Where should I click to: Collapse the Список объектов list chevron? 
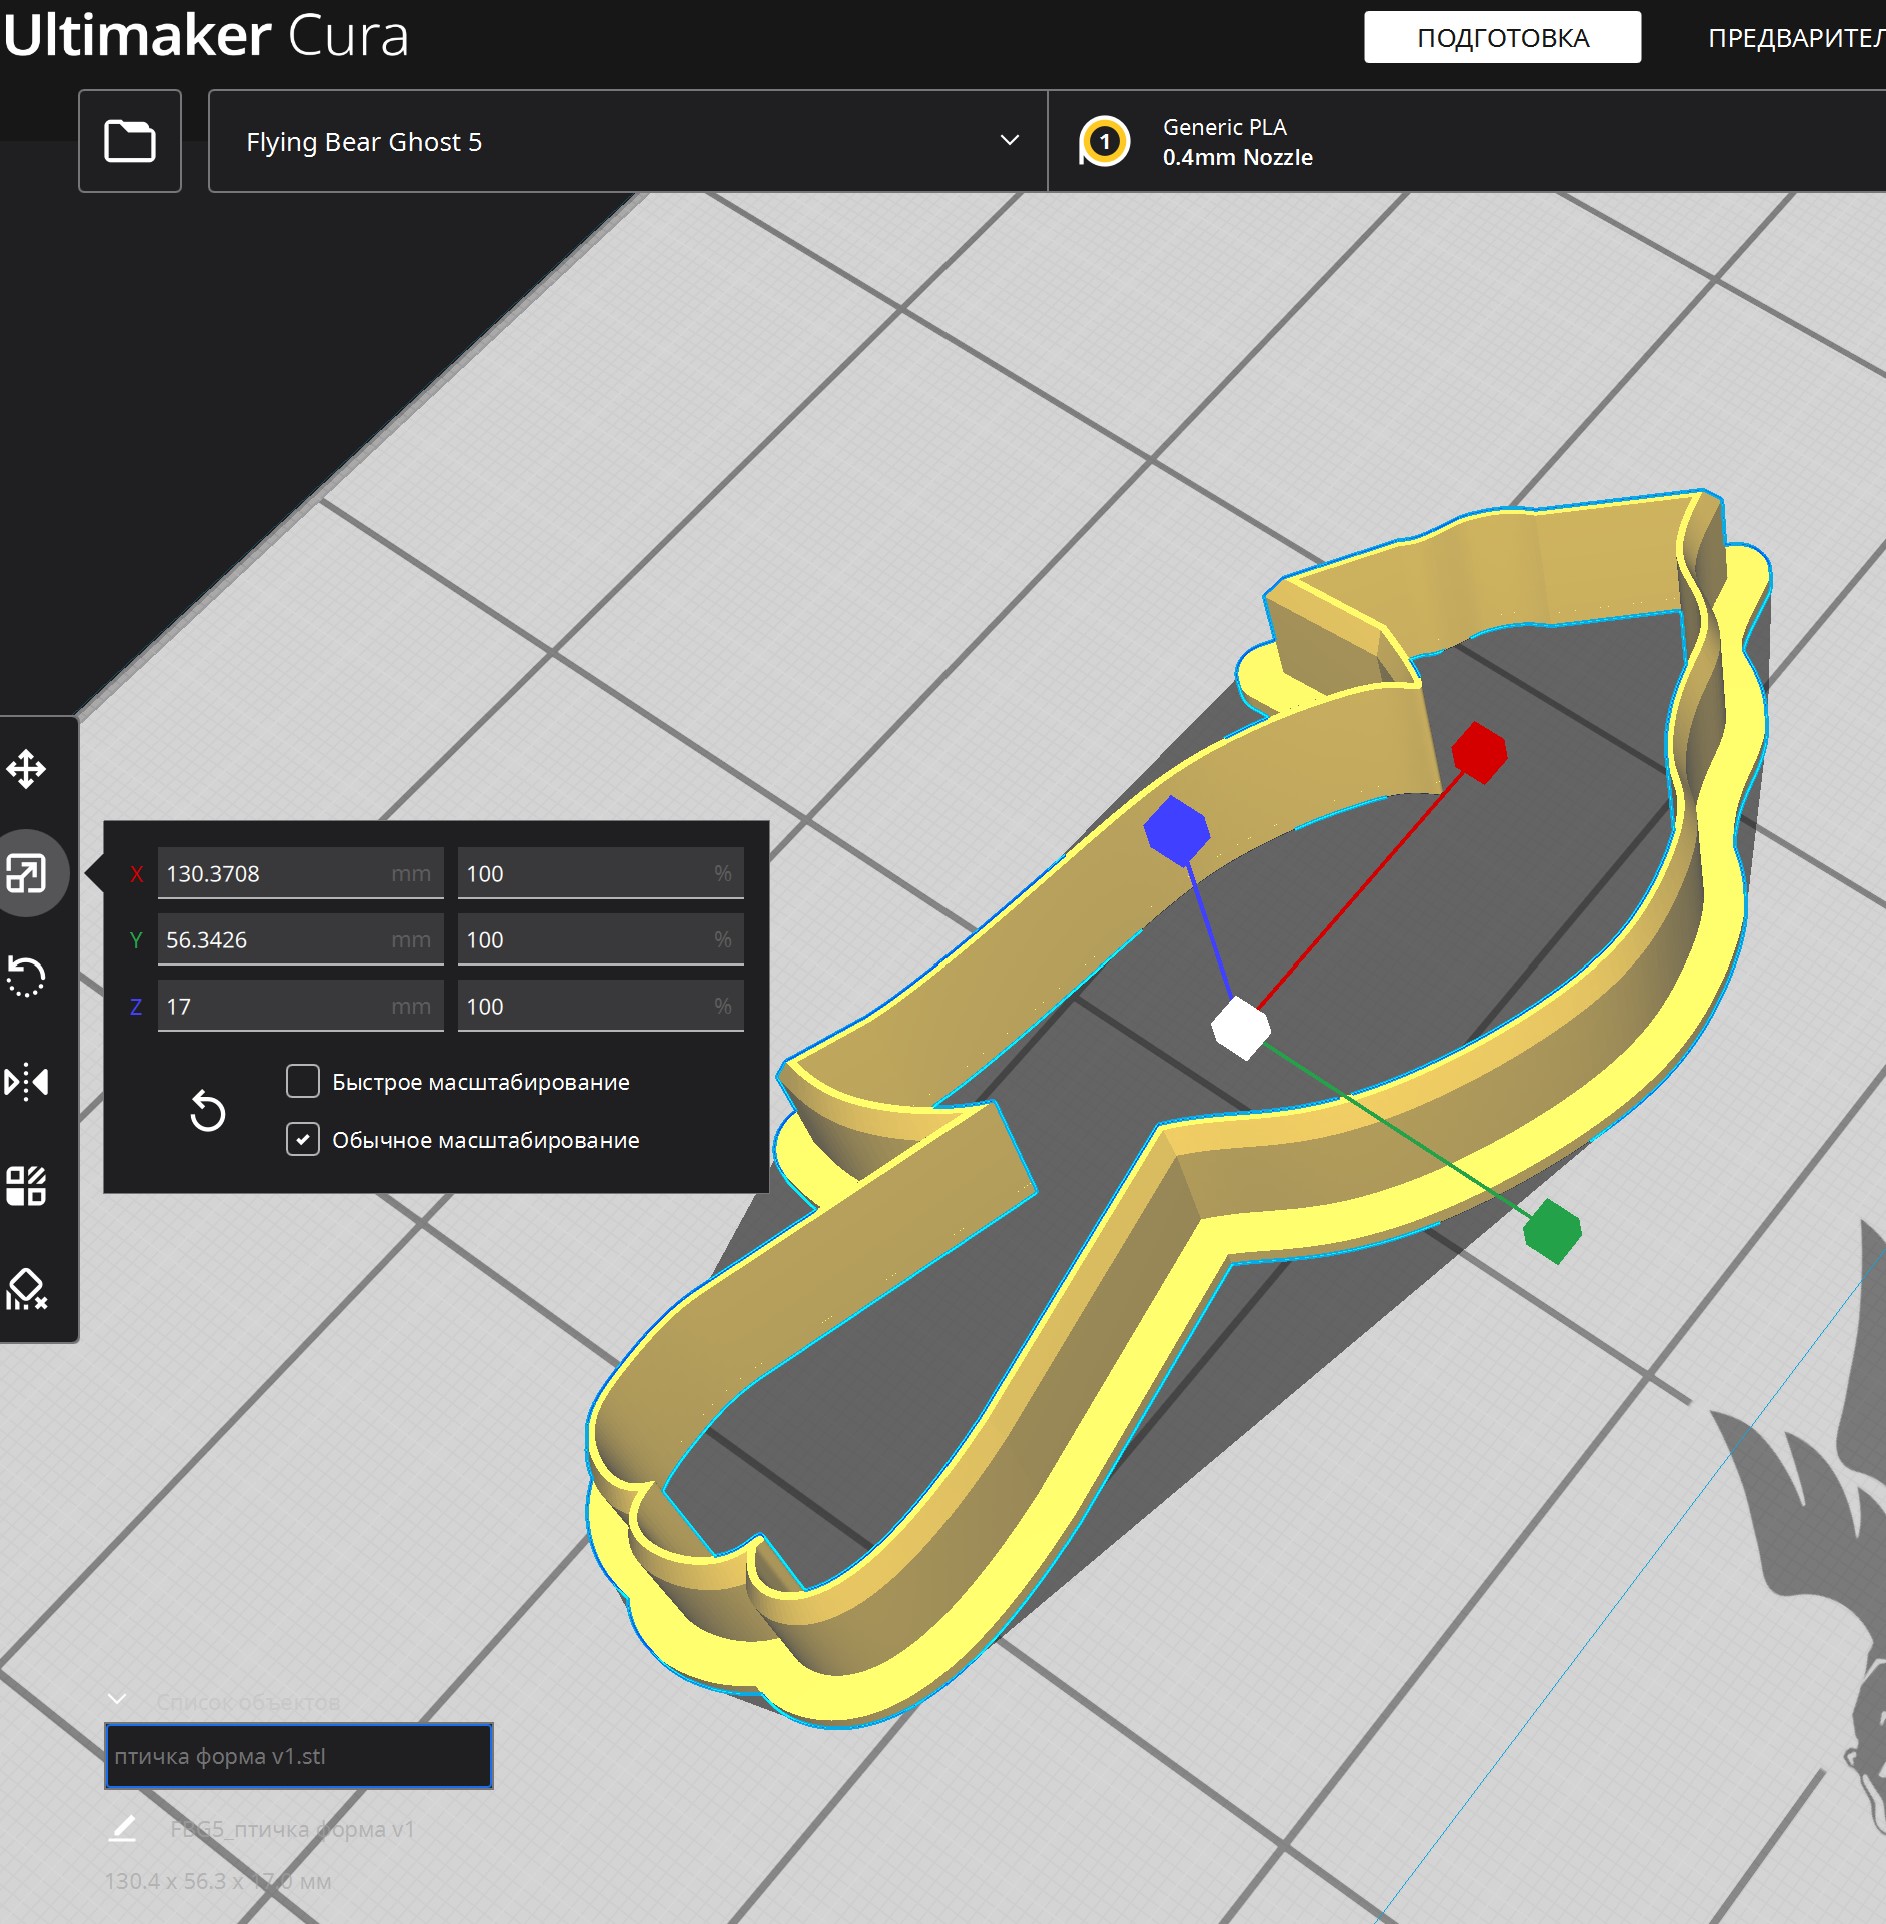tap(117, 1700)
